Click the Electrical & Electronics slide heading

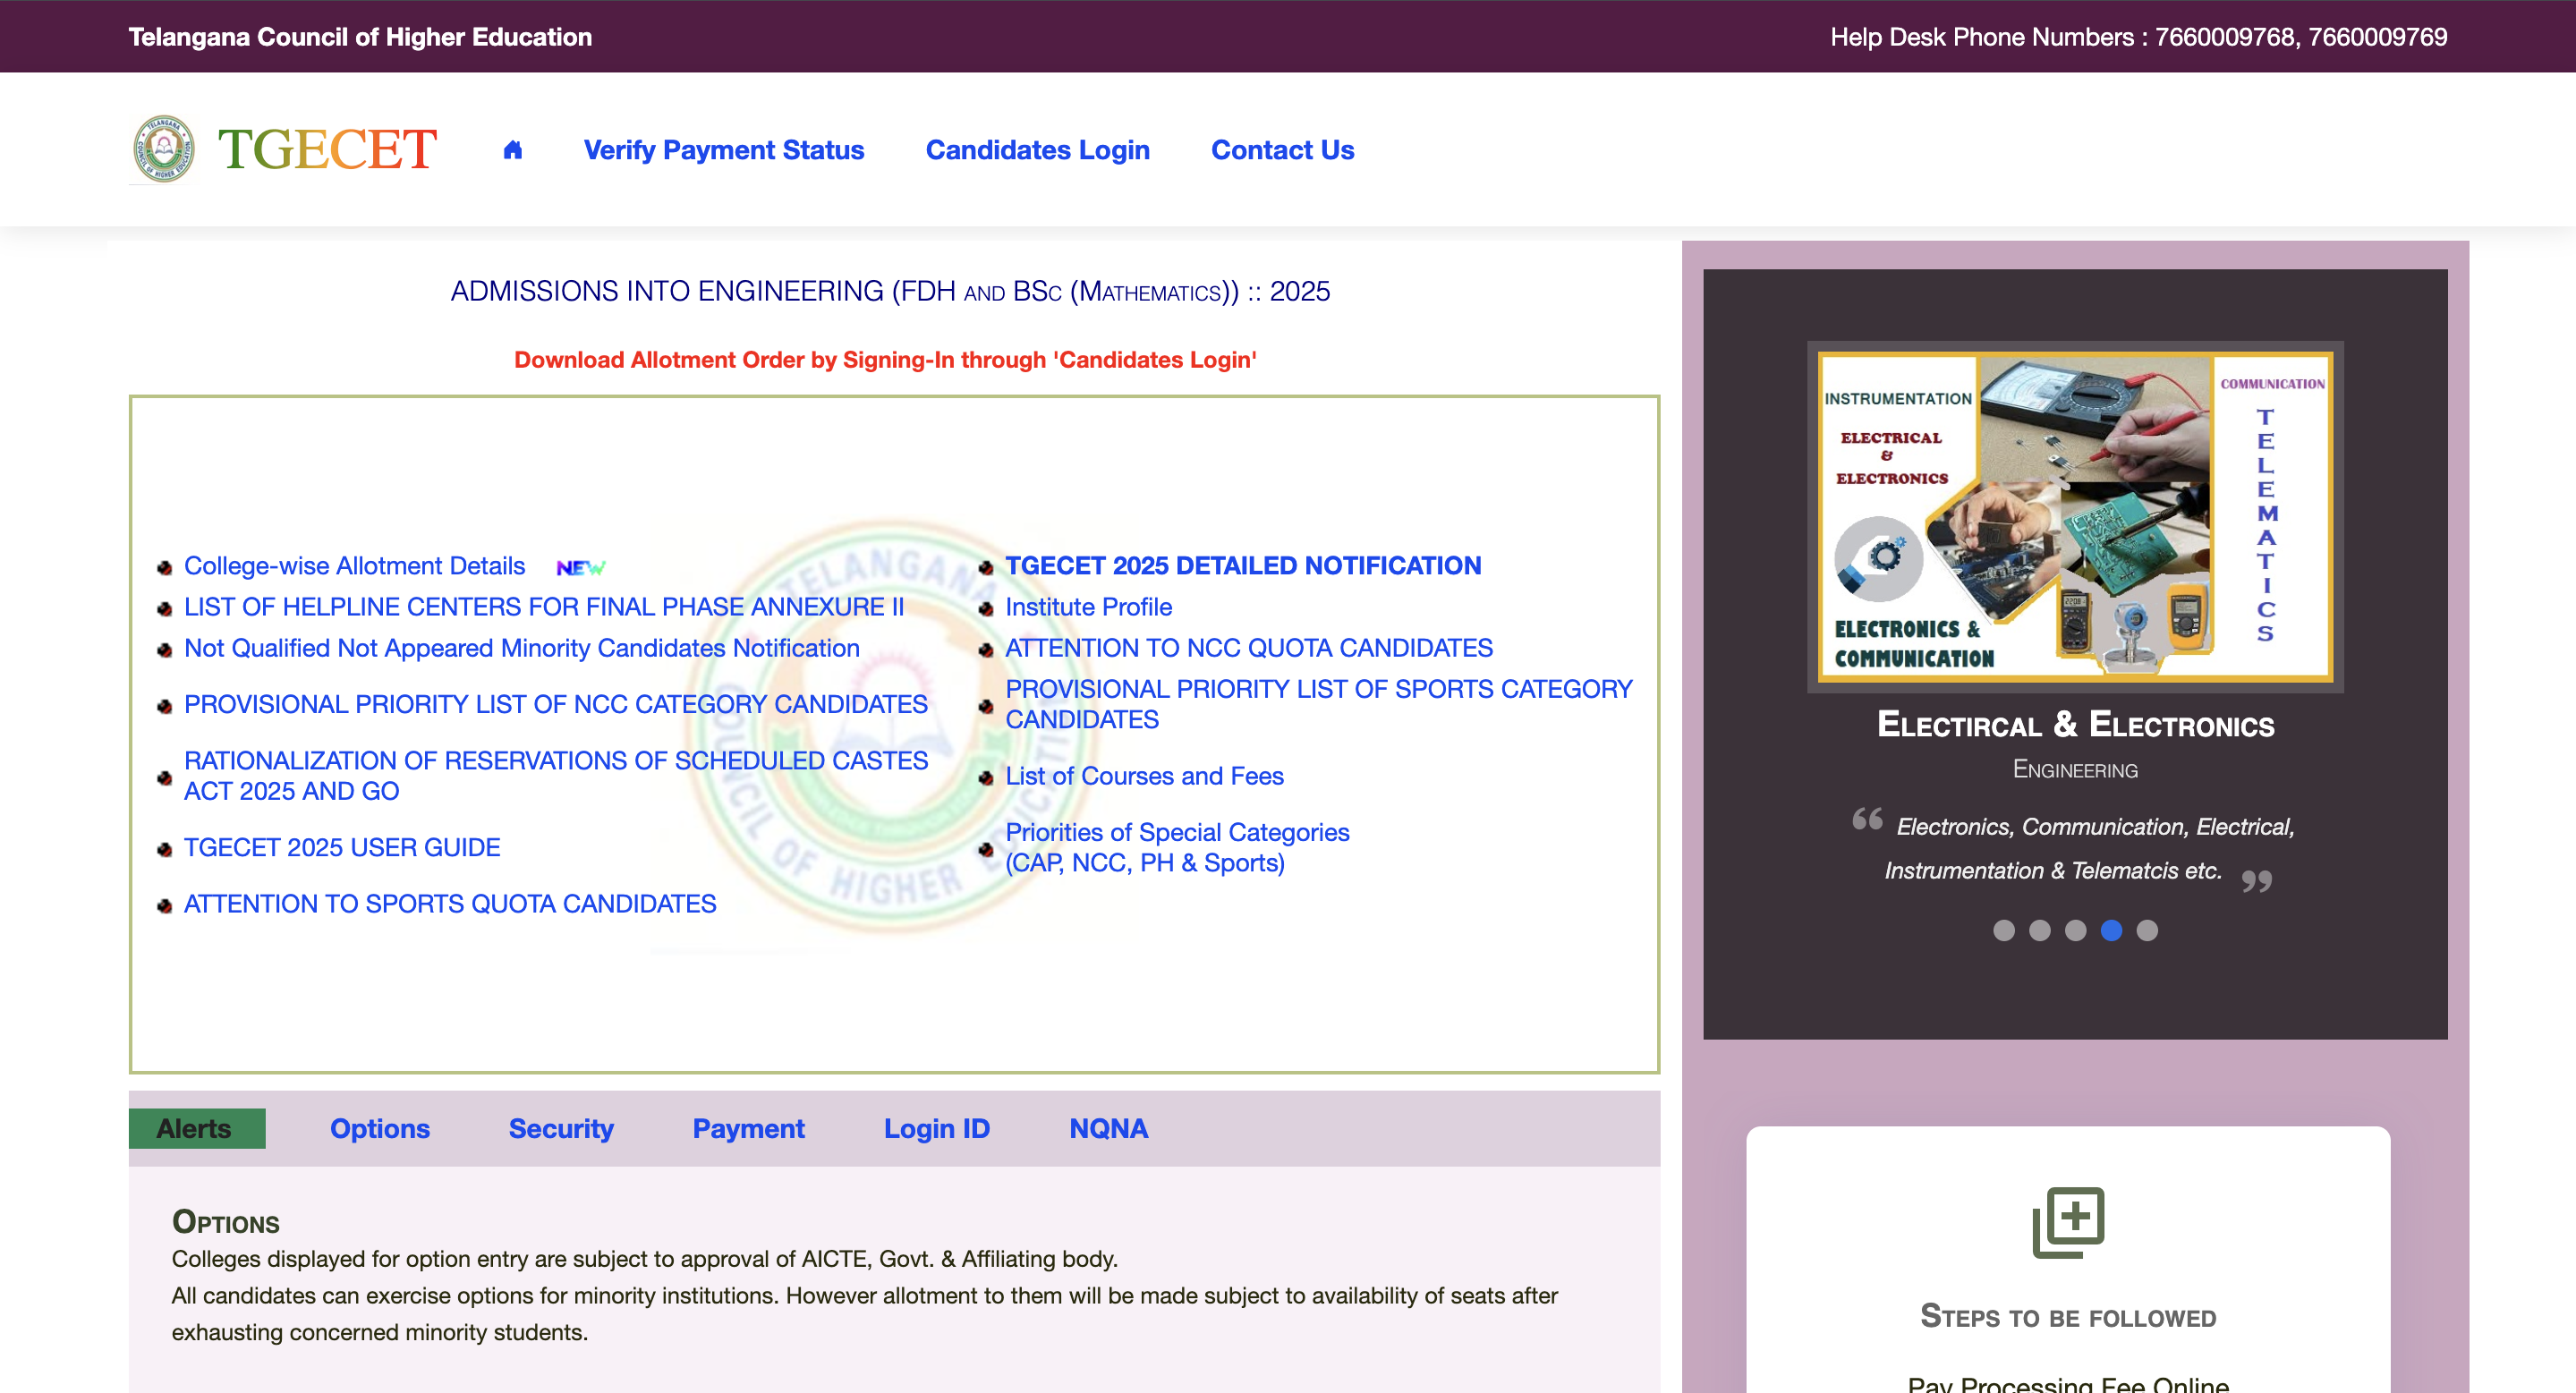[x=2075, y=724]
